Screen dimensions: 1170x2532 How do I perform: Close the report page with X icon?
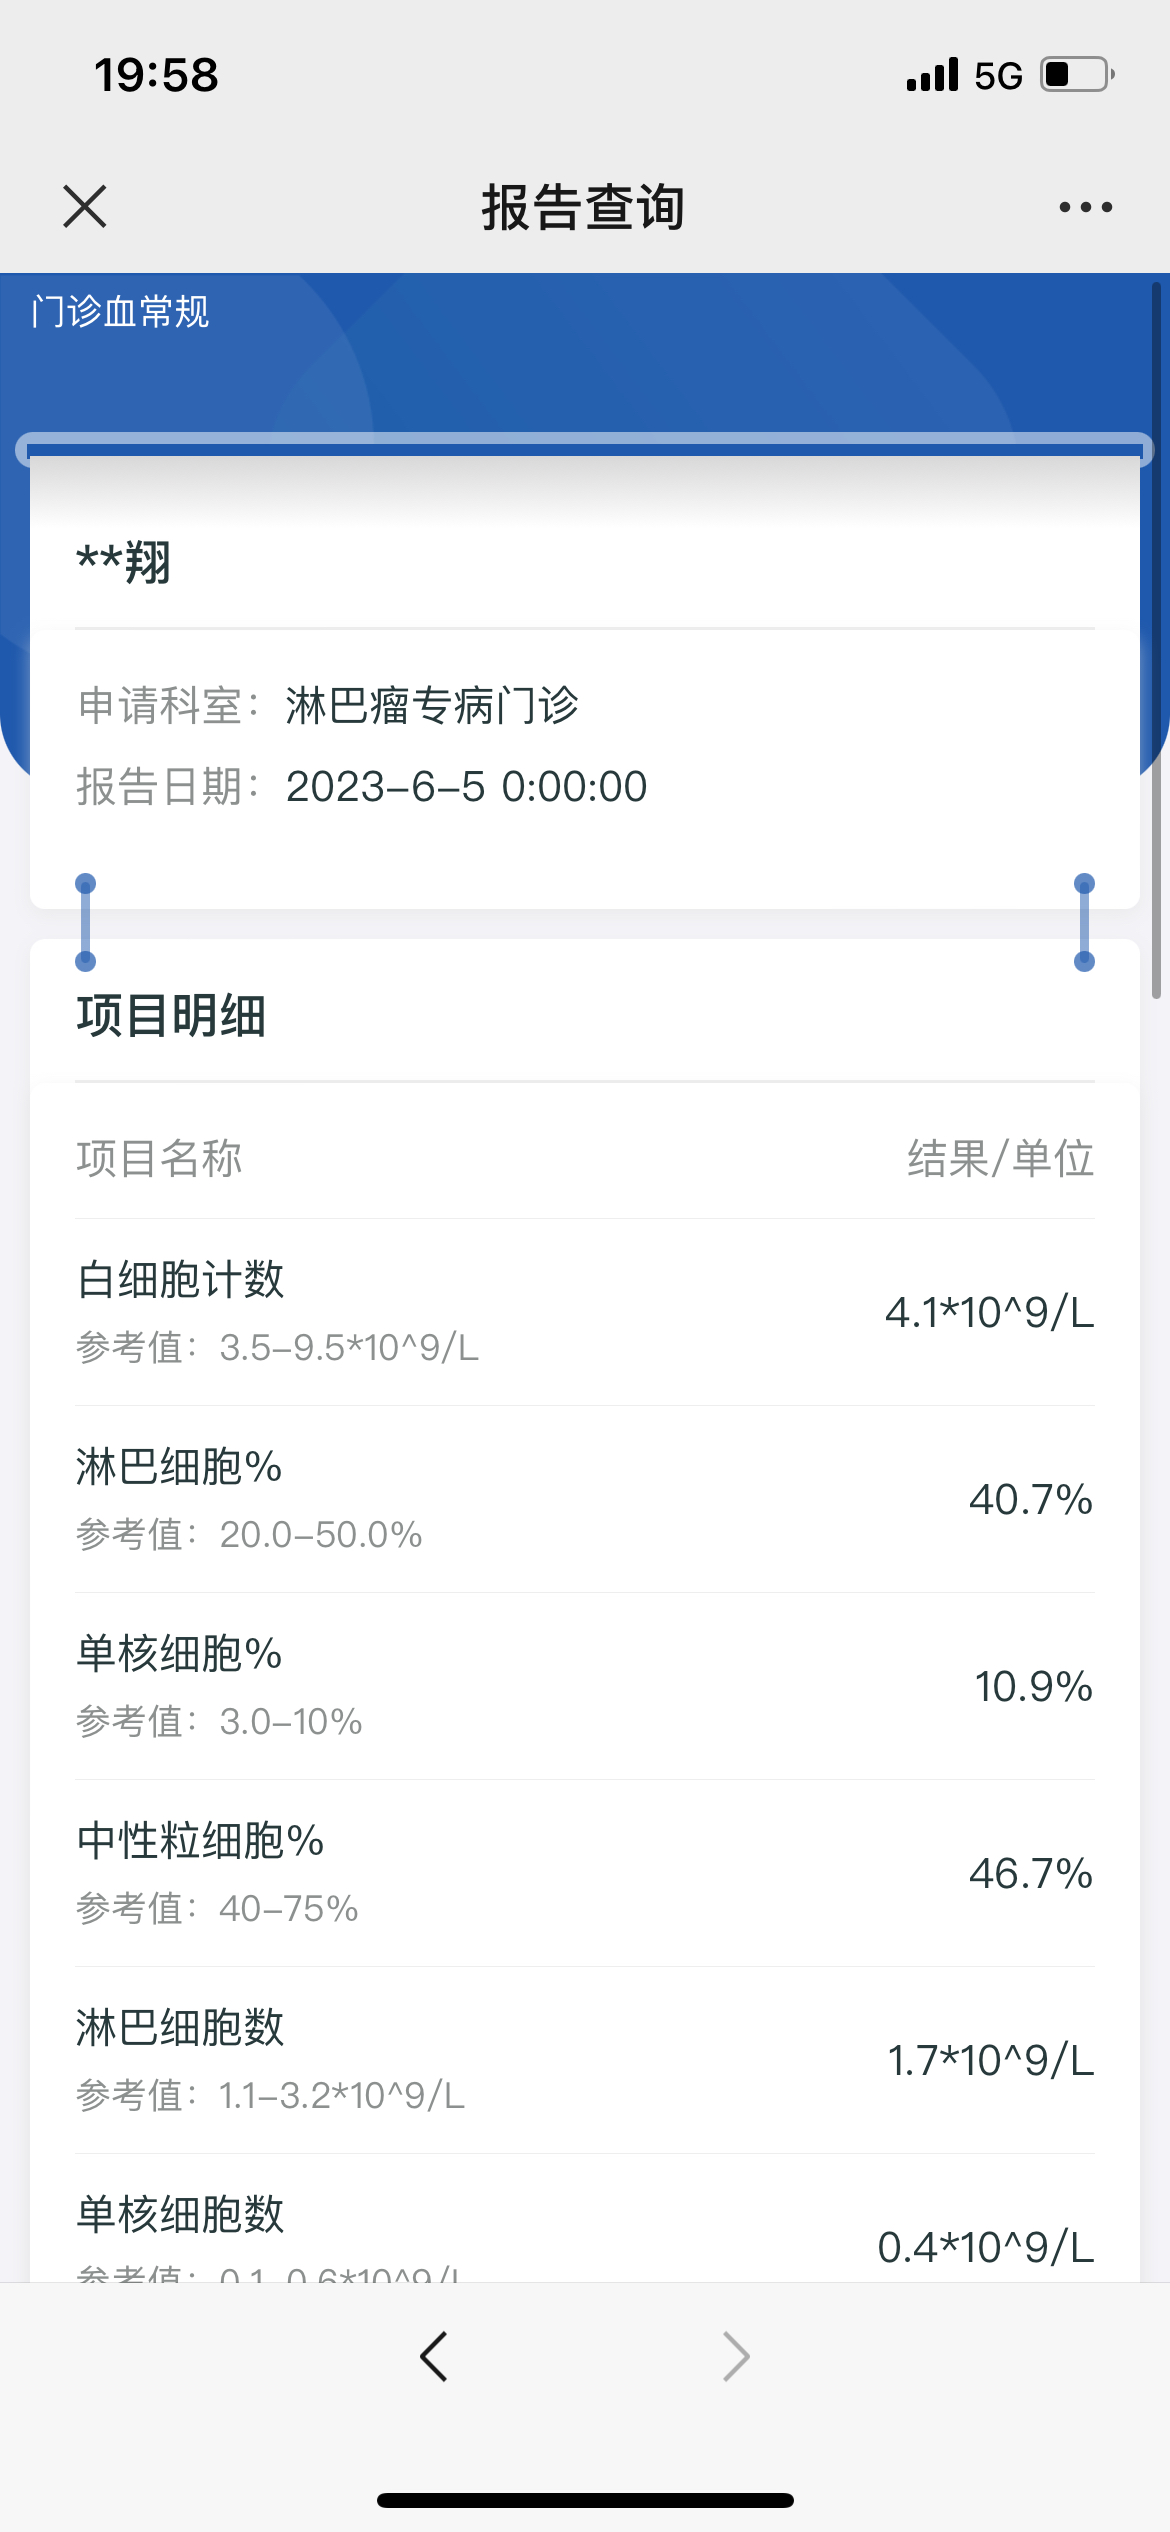point(85,207)
